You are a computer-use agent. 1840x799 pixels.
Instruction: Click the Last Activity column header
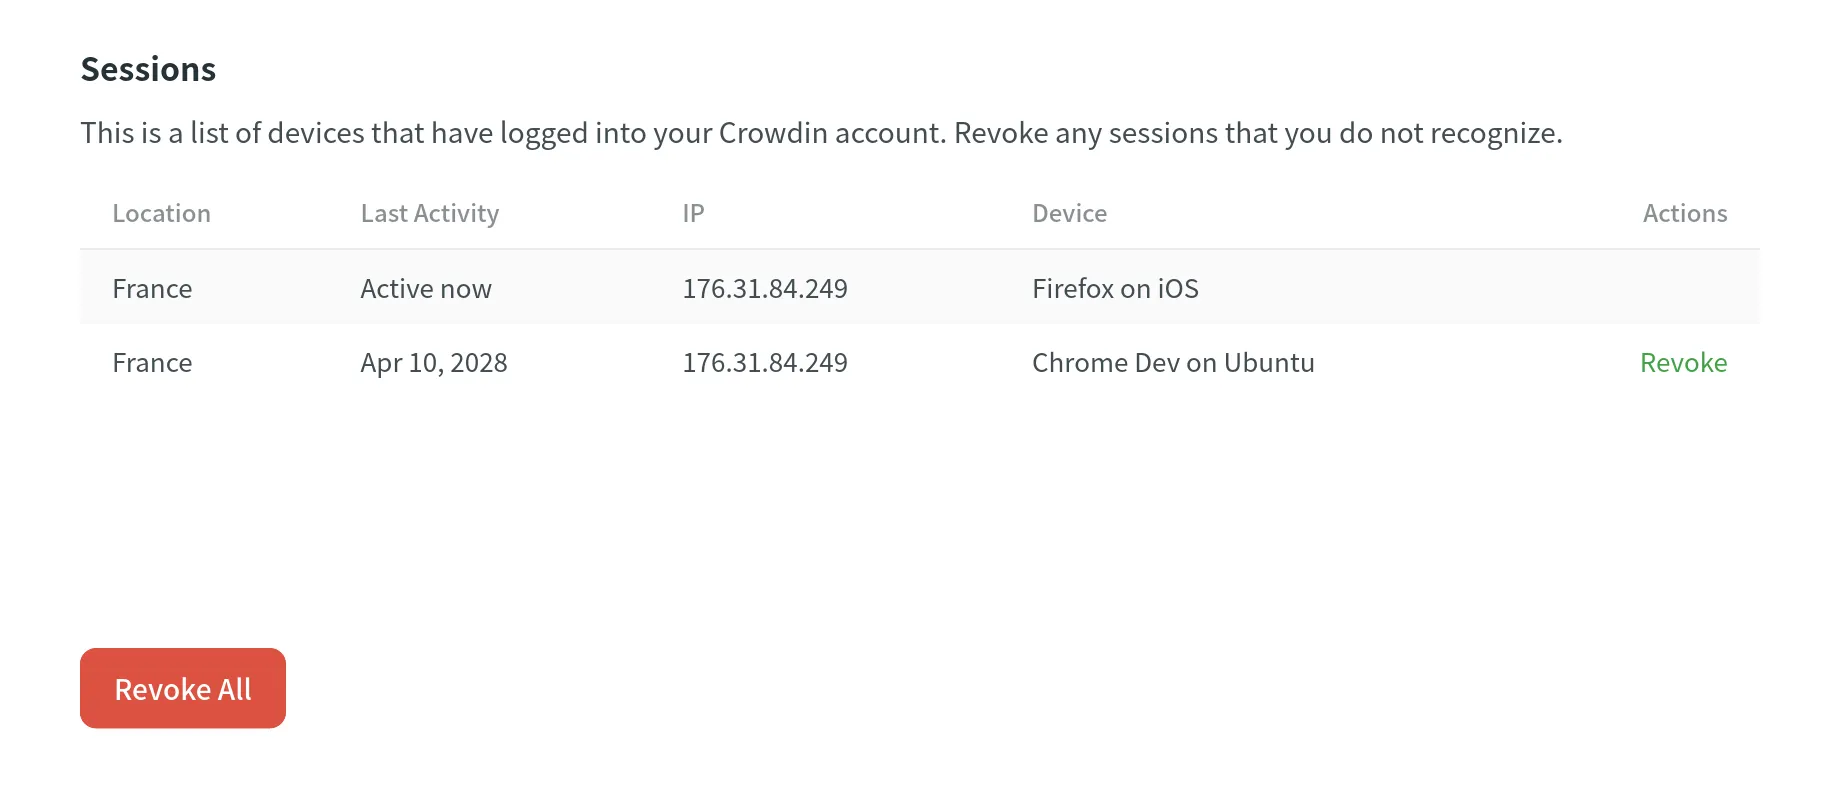(429, 214)
